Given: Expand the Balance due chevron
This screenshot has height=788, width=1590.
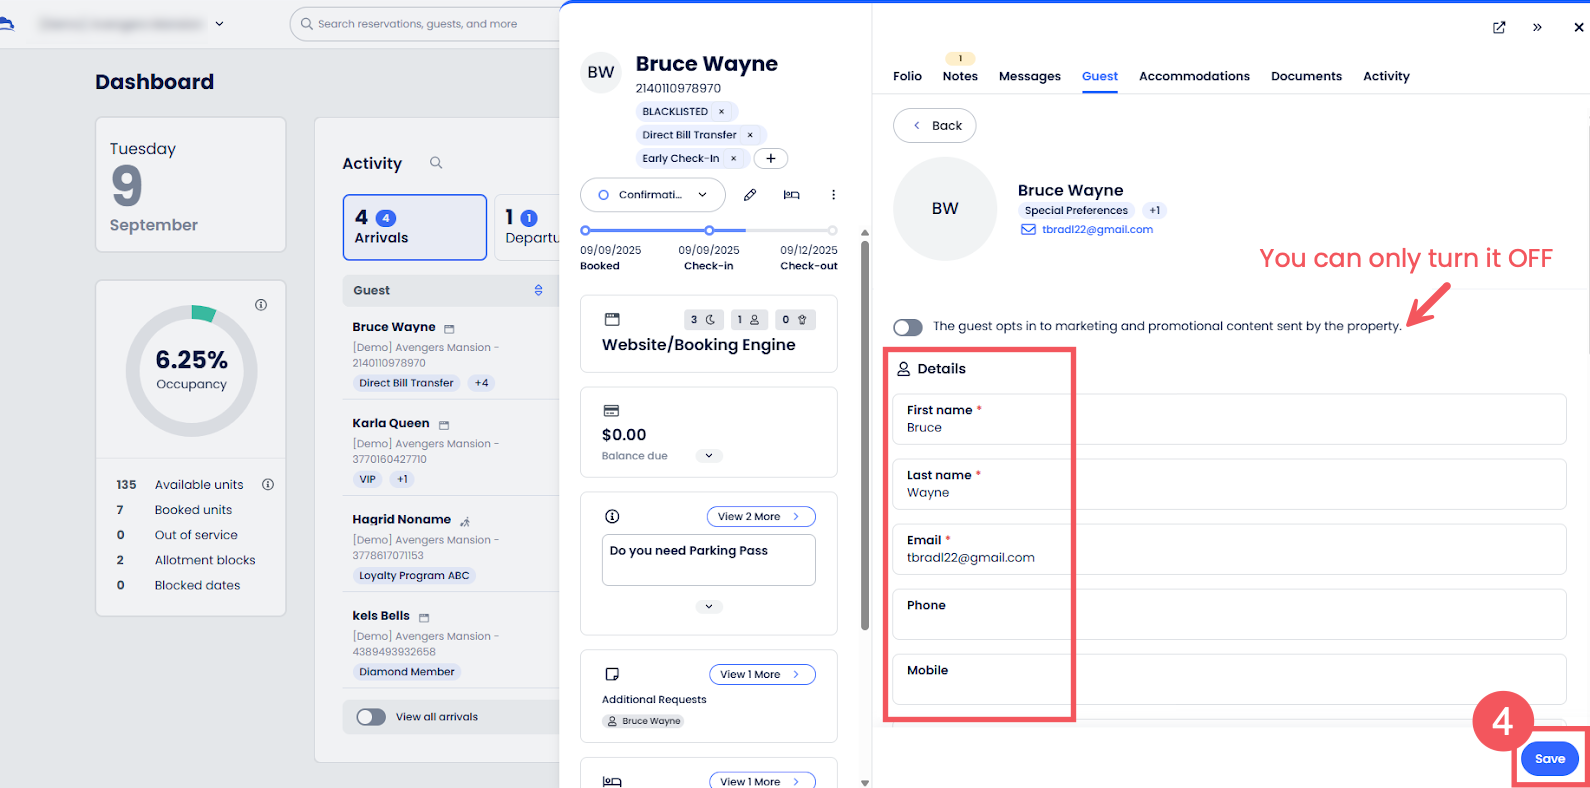Looking at the screenshot, I should click(x=709, y=456).
